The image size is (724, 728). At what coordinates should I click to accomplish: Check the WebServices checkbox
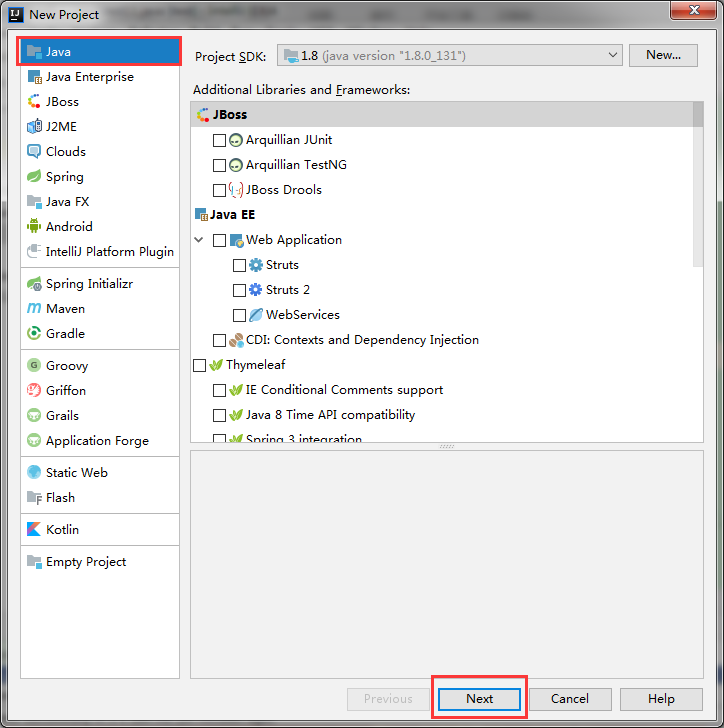coord(239,315)
